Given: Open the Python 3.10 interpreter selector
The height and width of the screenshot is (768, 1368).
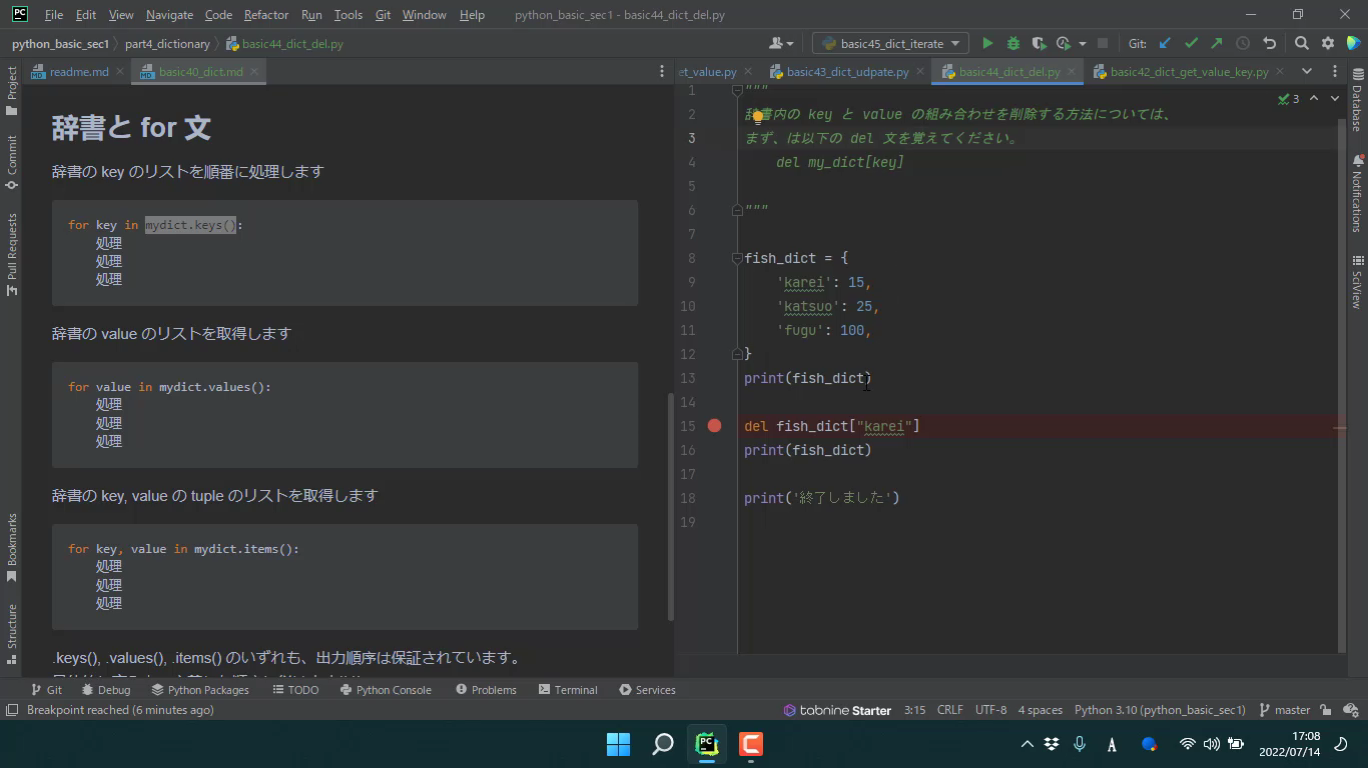Looking at the screenshot, I should click(1159, 710).
